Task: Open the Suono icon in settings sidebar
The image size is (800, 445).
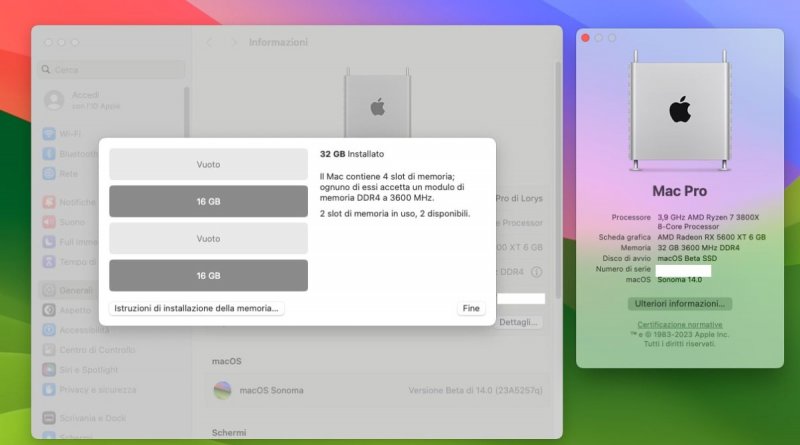Action: (48, 222)
